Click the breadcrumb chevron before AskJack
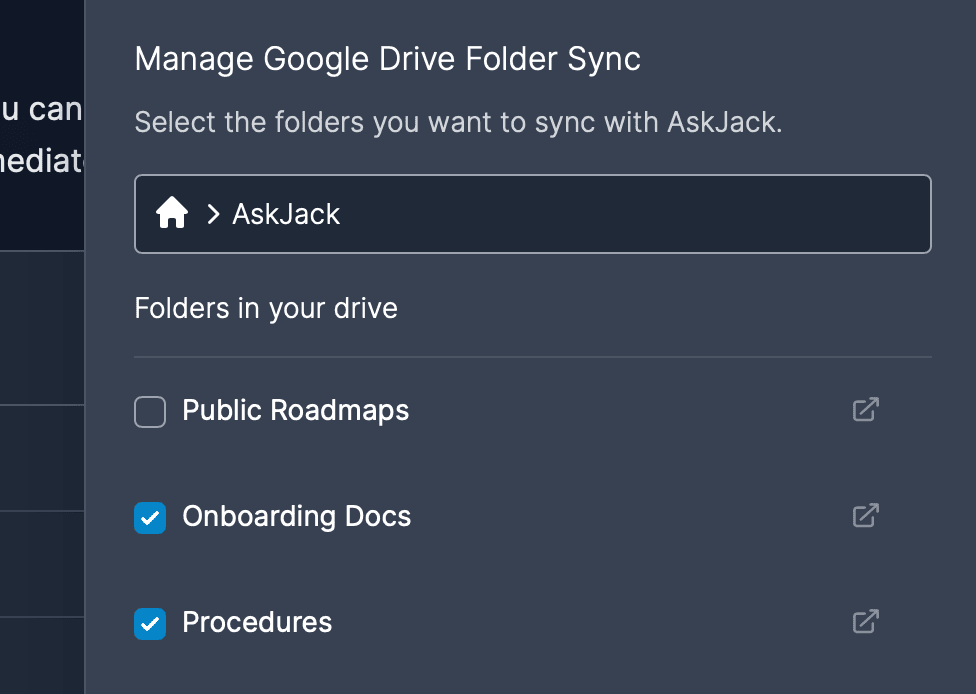This screenshot has height=694, width=976. point(214,214)
